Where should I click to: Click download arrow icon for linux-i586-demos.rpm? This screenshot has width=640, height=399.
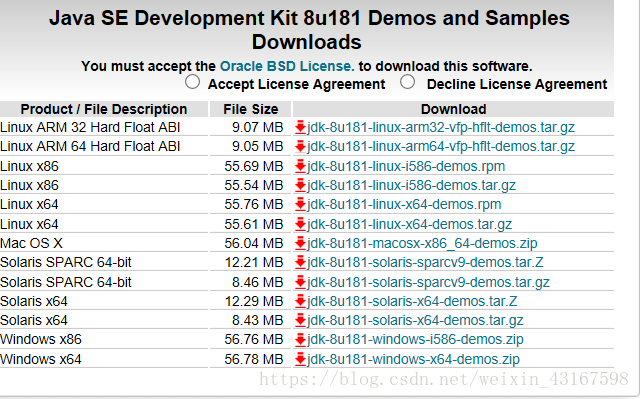[300, 166]
